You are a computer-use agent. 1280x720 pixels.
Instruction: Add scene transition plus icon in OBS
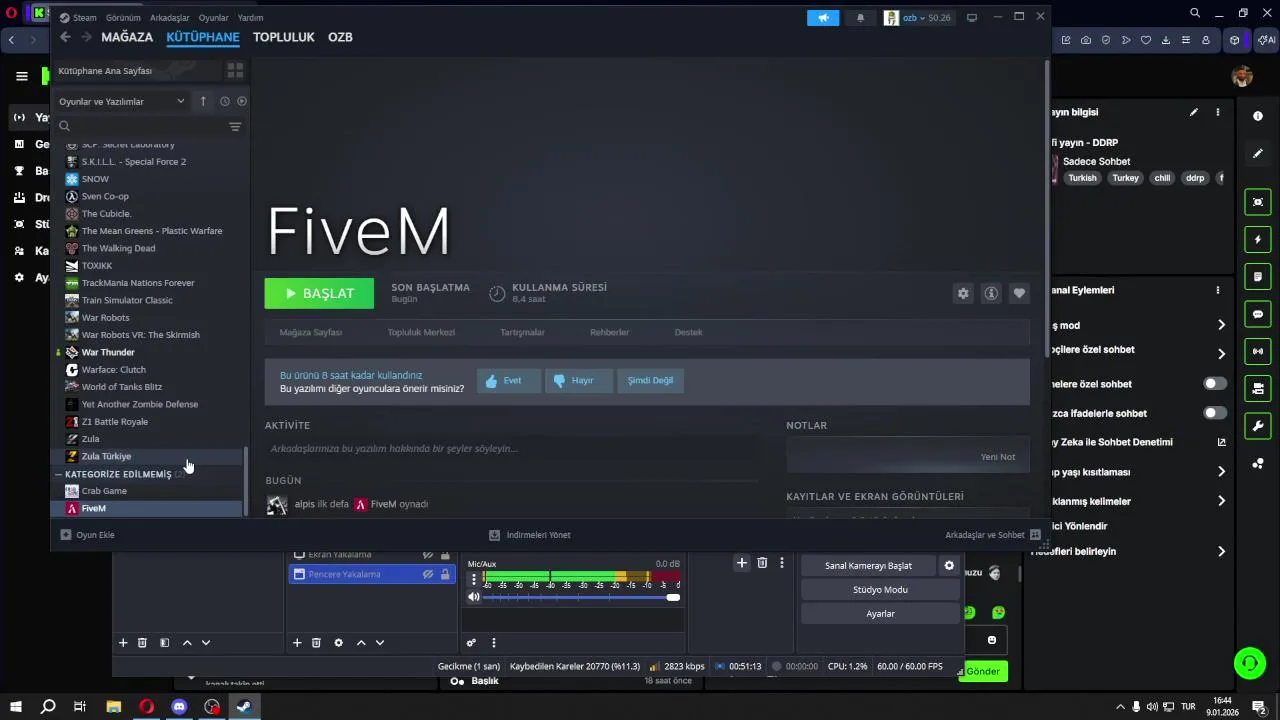[x=742, y=563]
